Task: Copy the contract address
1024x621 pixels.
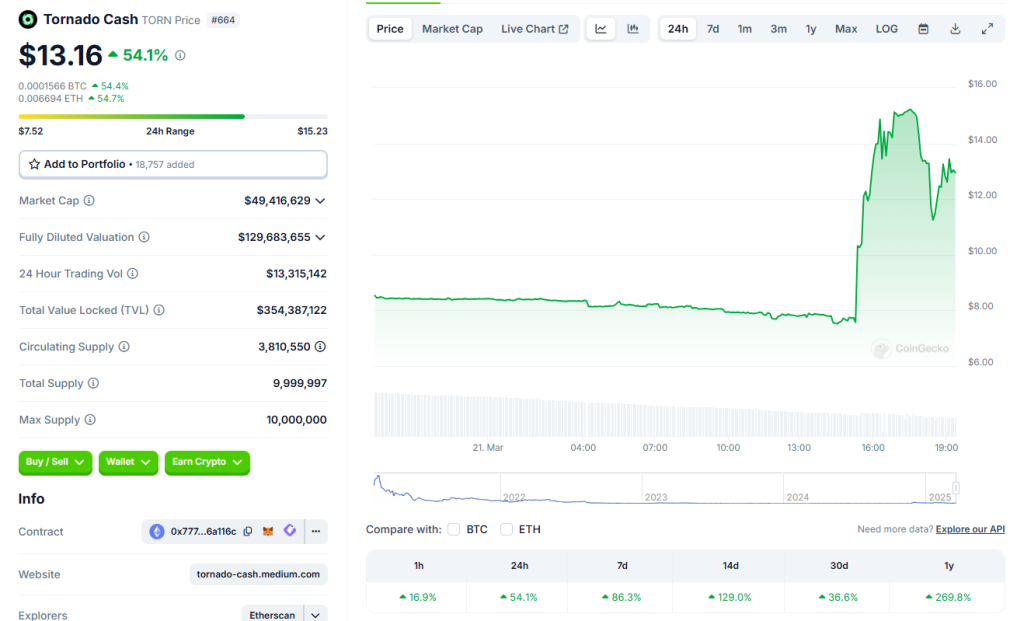Action: (248, 532)
